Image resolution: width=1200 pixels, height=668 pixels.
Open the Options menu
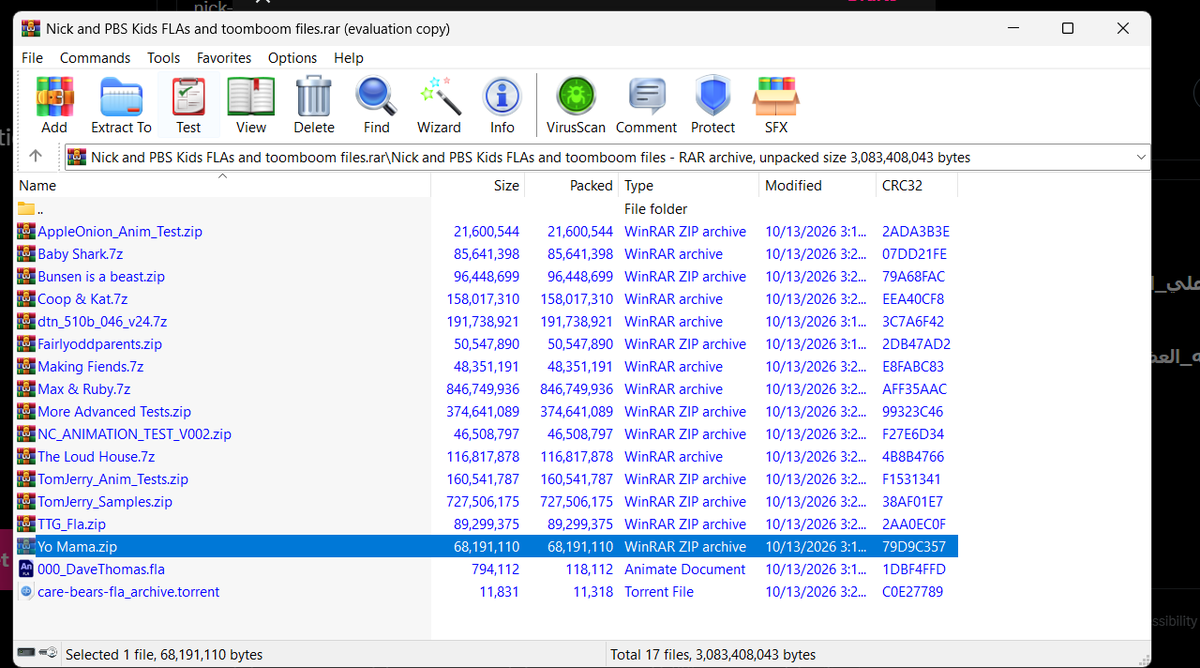[292, 58]
